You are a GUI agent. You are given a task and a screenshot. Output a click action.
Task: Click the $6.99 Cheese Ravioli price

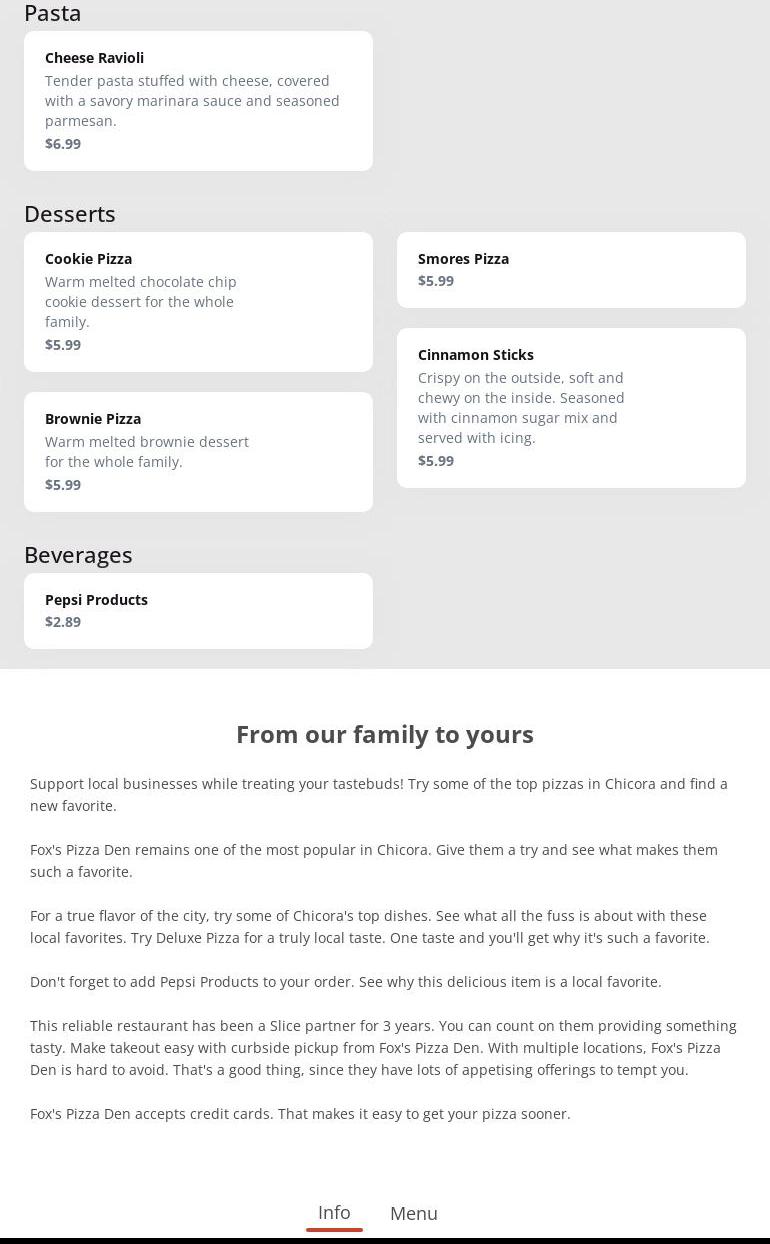click(63, 144)
